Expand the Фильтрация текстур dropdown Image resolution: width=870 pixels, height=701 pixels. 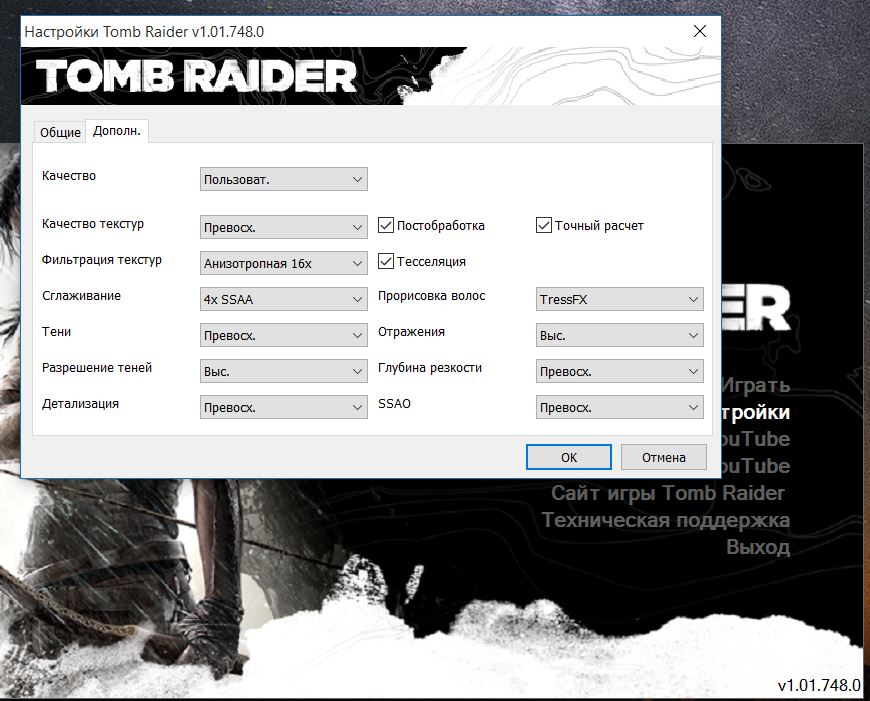click(284, 263)
